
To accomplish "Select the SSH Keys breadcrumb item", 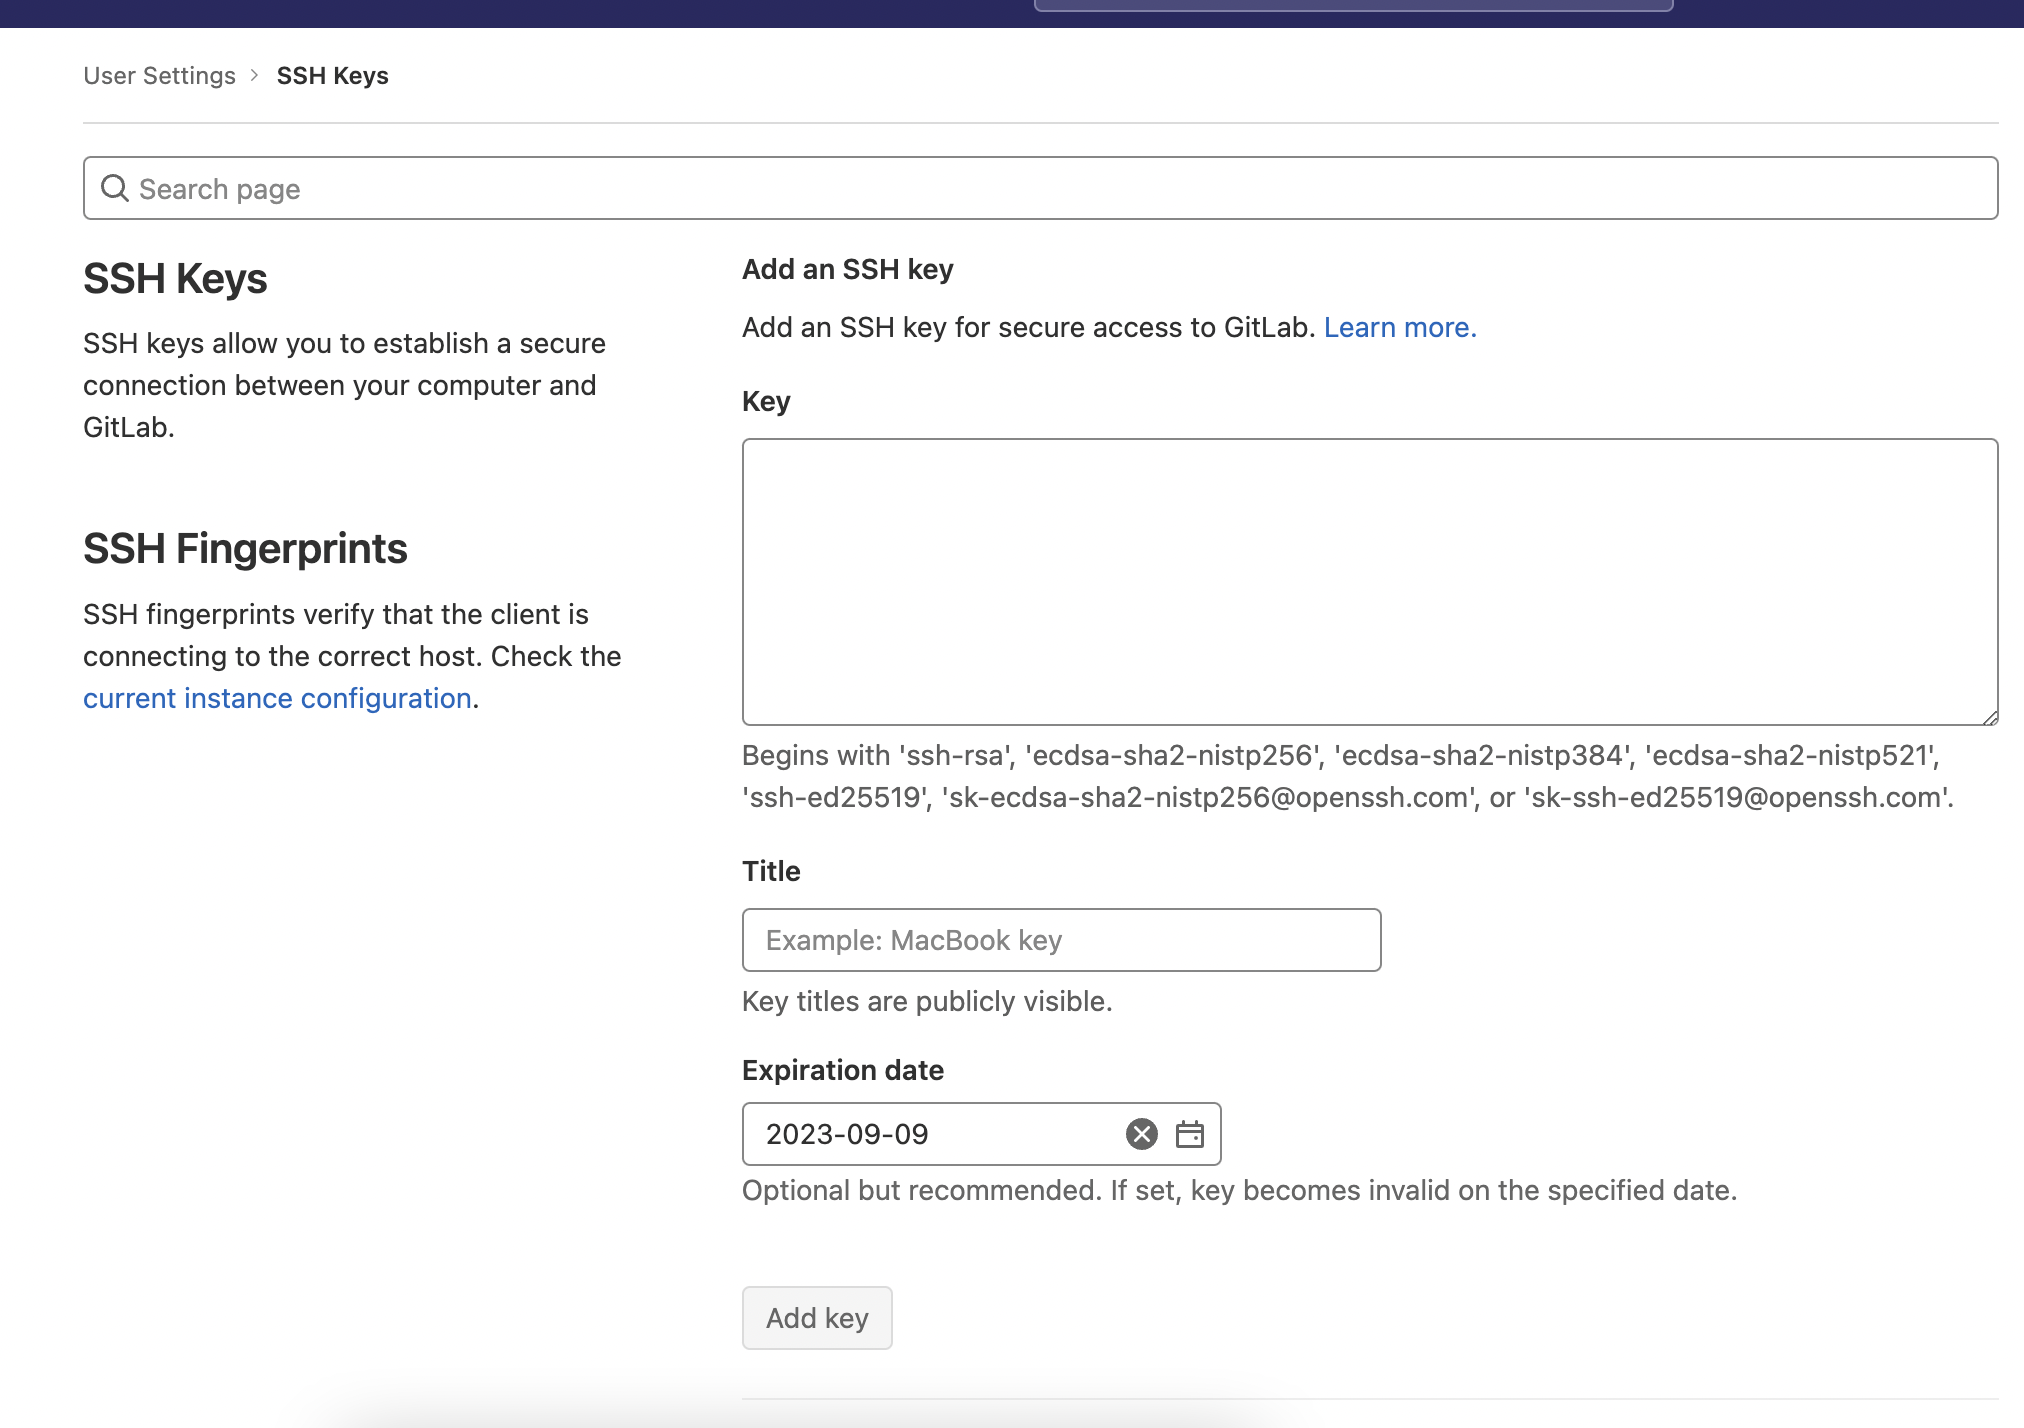I will point(332,76).
